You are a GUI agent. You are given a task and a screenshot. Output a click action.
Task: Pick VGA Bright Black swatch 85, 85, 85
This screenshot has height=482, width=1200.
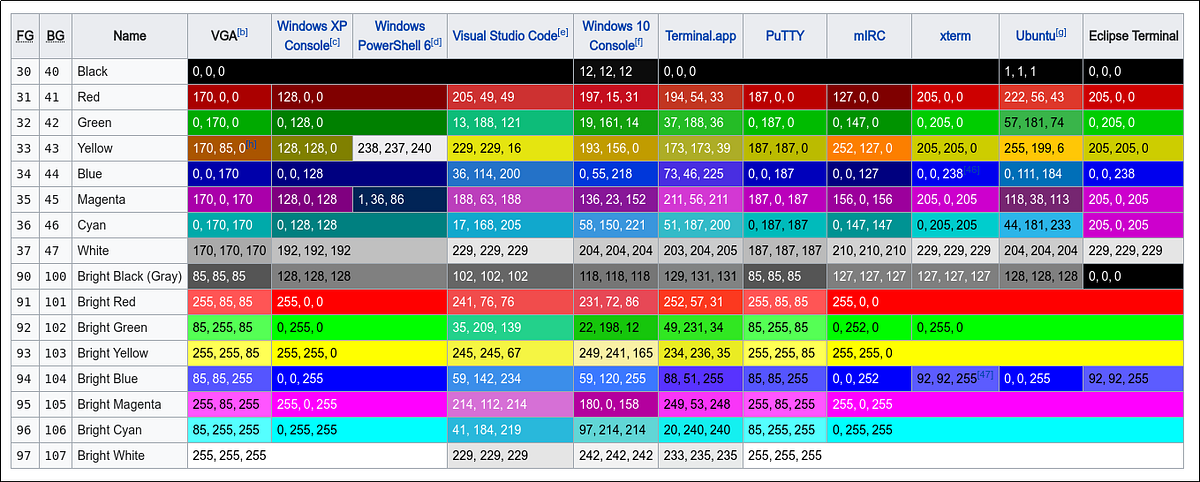pyautogui.click(x=229, y=276)
